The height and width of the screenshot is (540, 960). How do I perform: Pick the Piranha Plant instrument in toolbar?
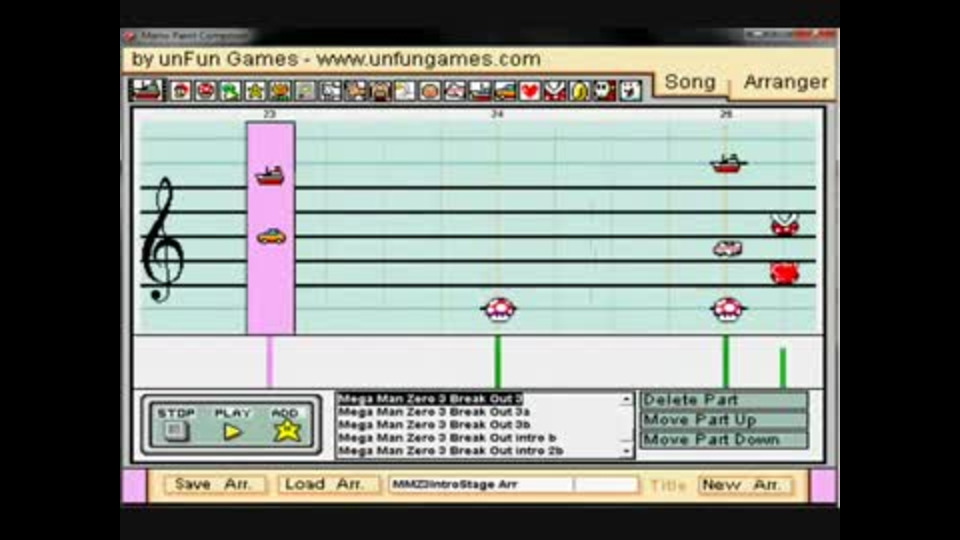[x=555, y=91]
